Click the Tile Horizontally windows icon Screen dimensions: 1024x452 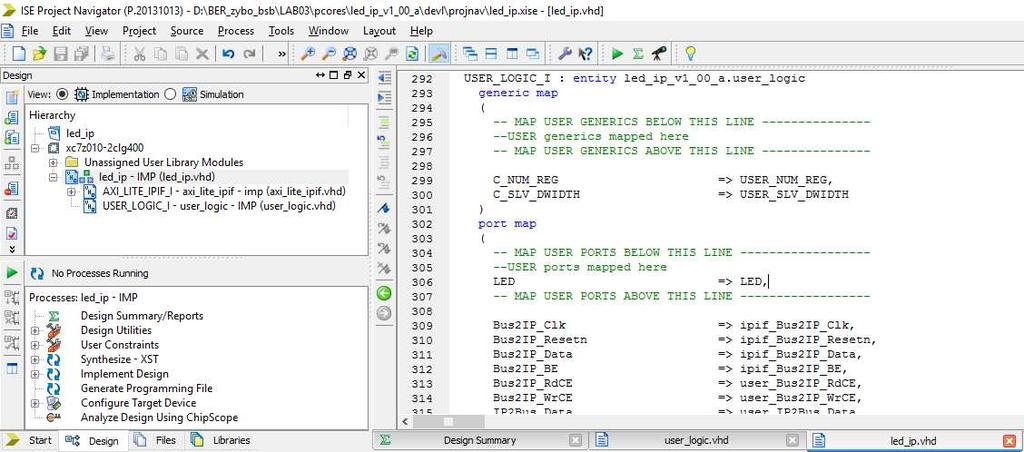490,54
